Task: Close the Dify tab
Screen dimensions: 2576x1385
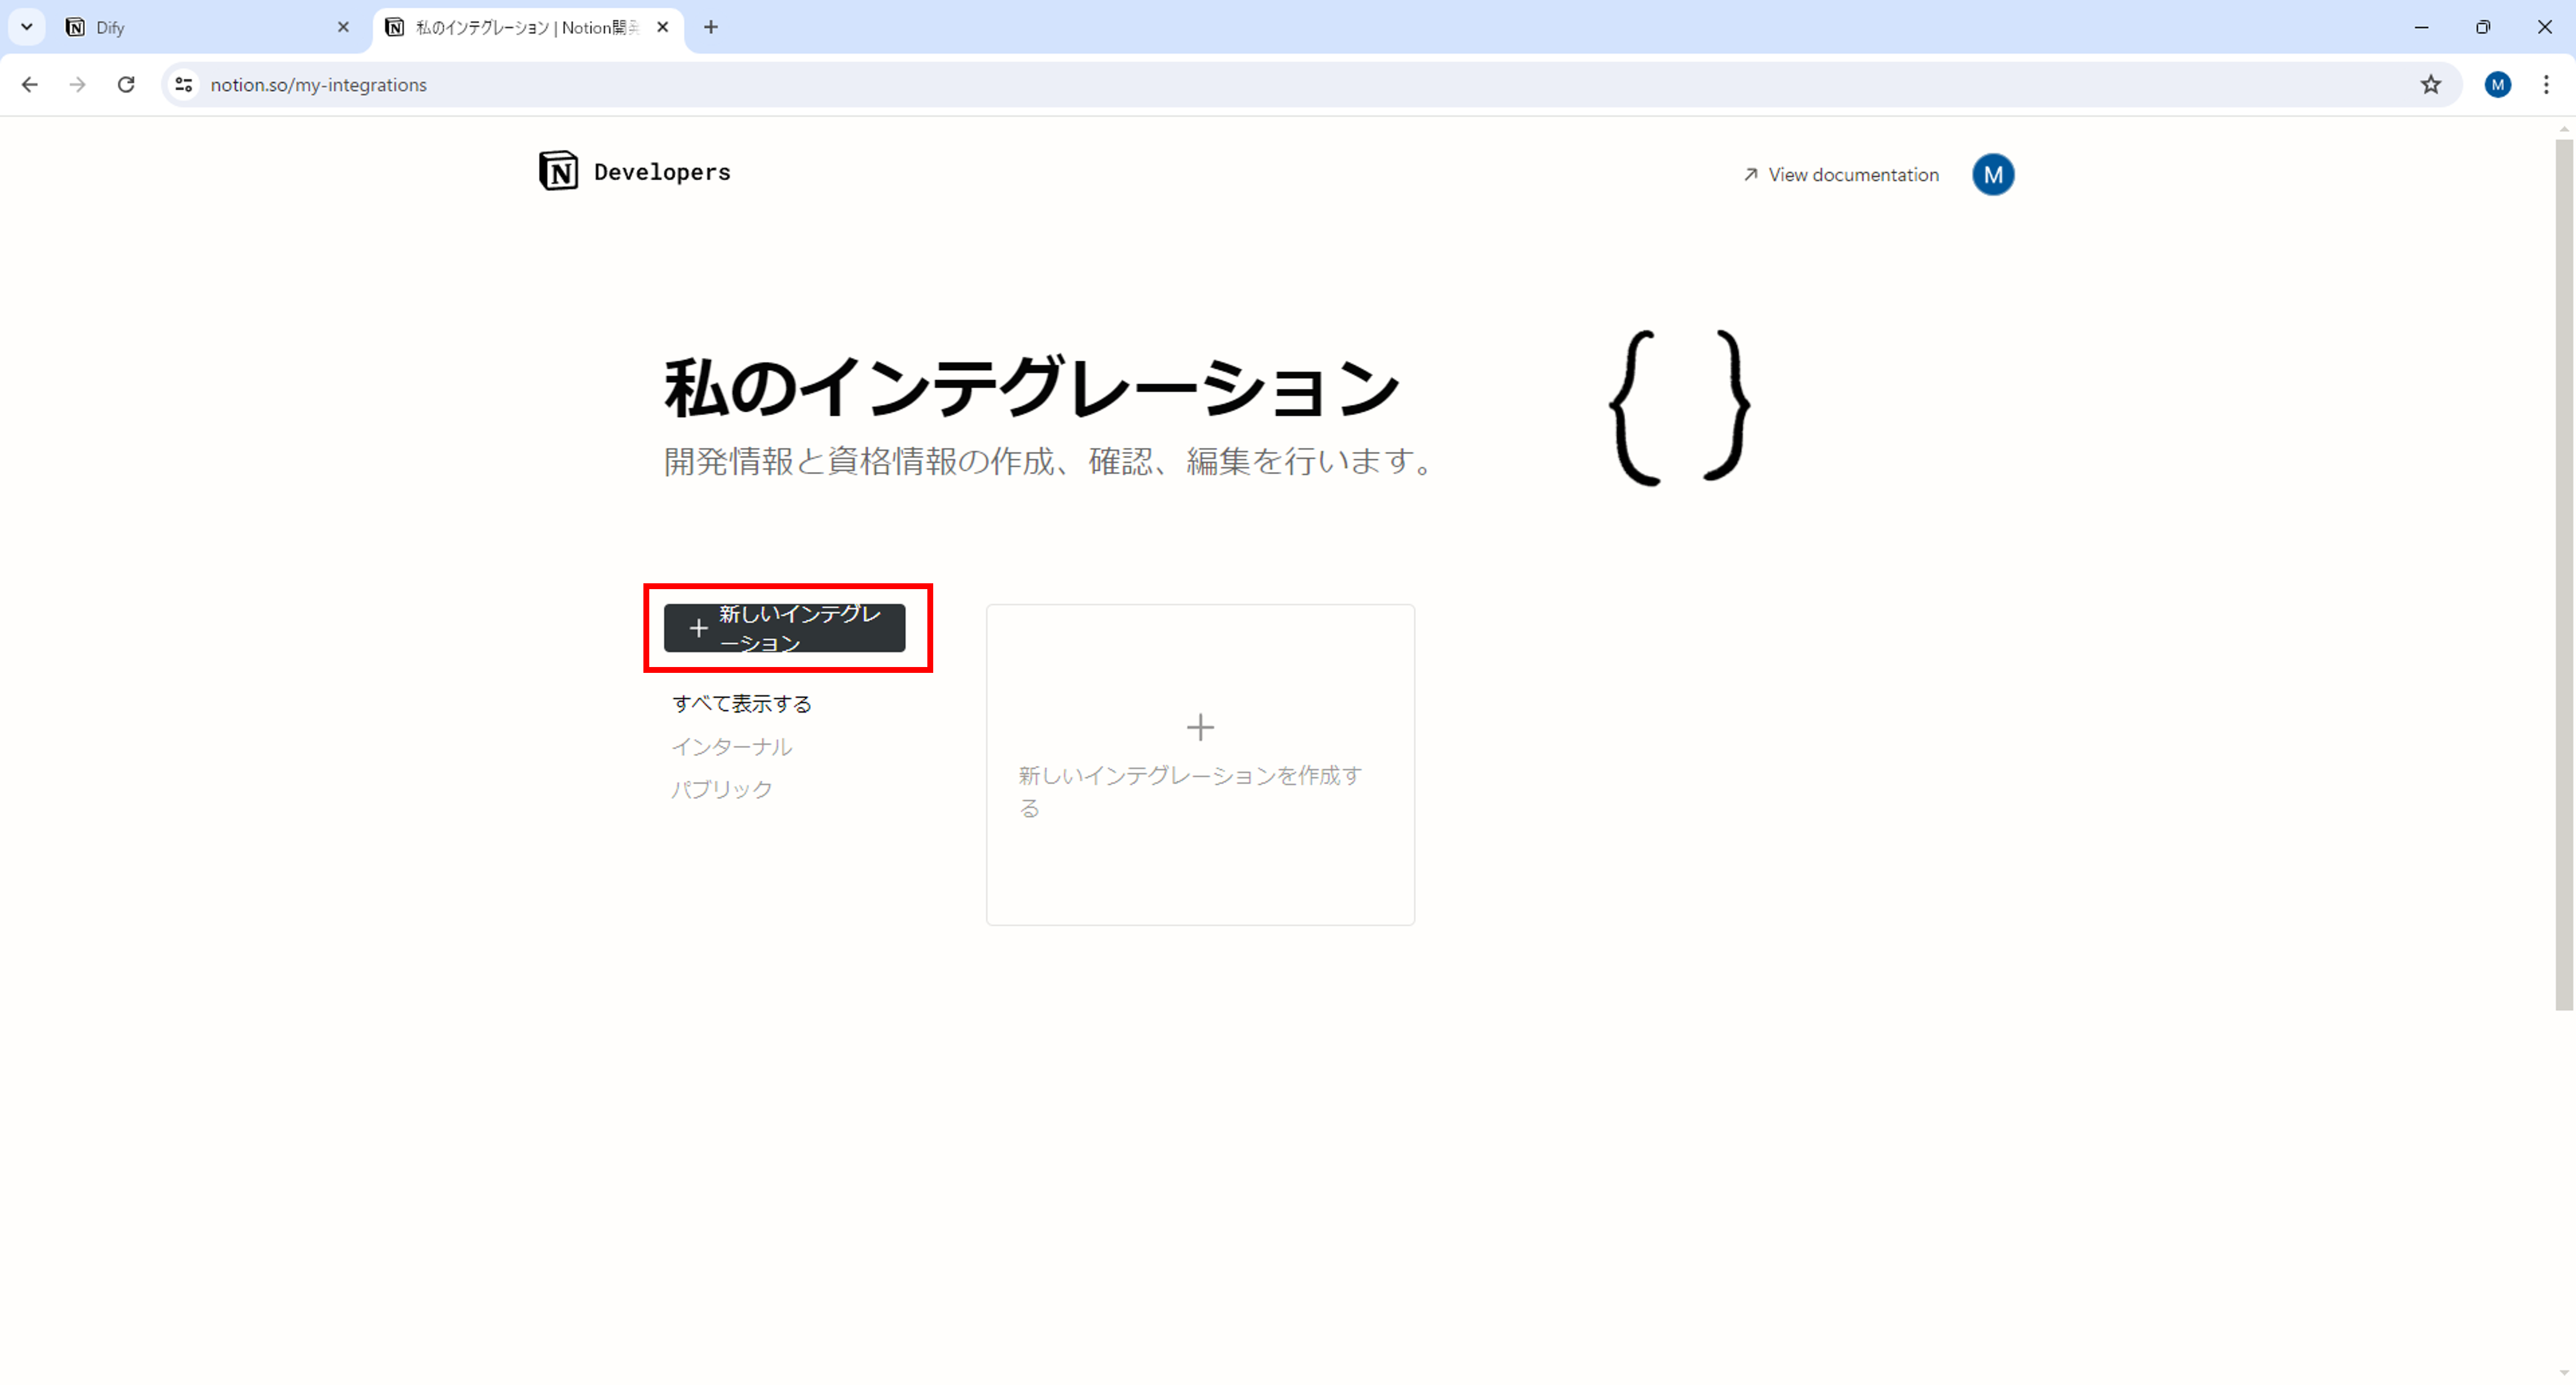Action: [x=343, y=27]
